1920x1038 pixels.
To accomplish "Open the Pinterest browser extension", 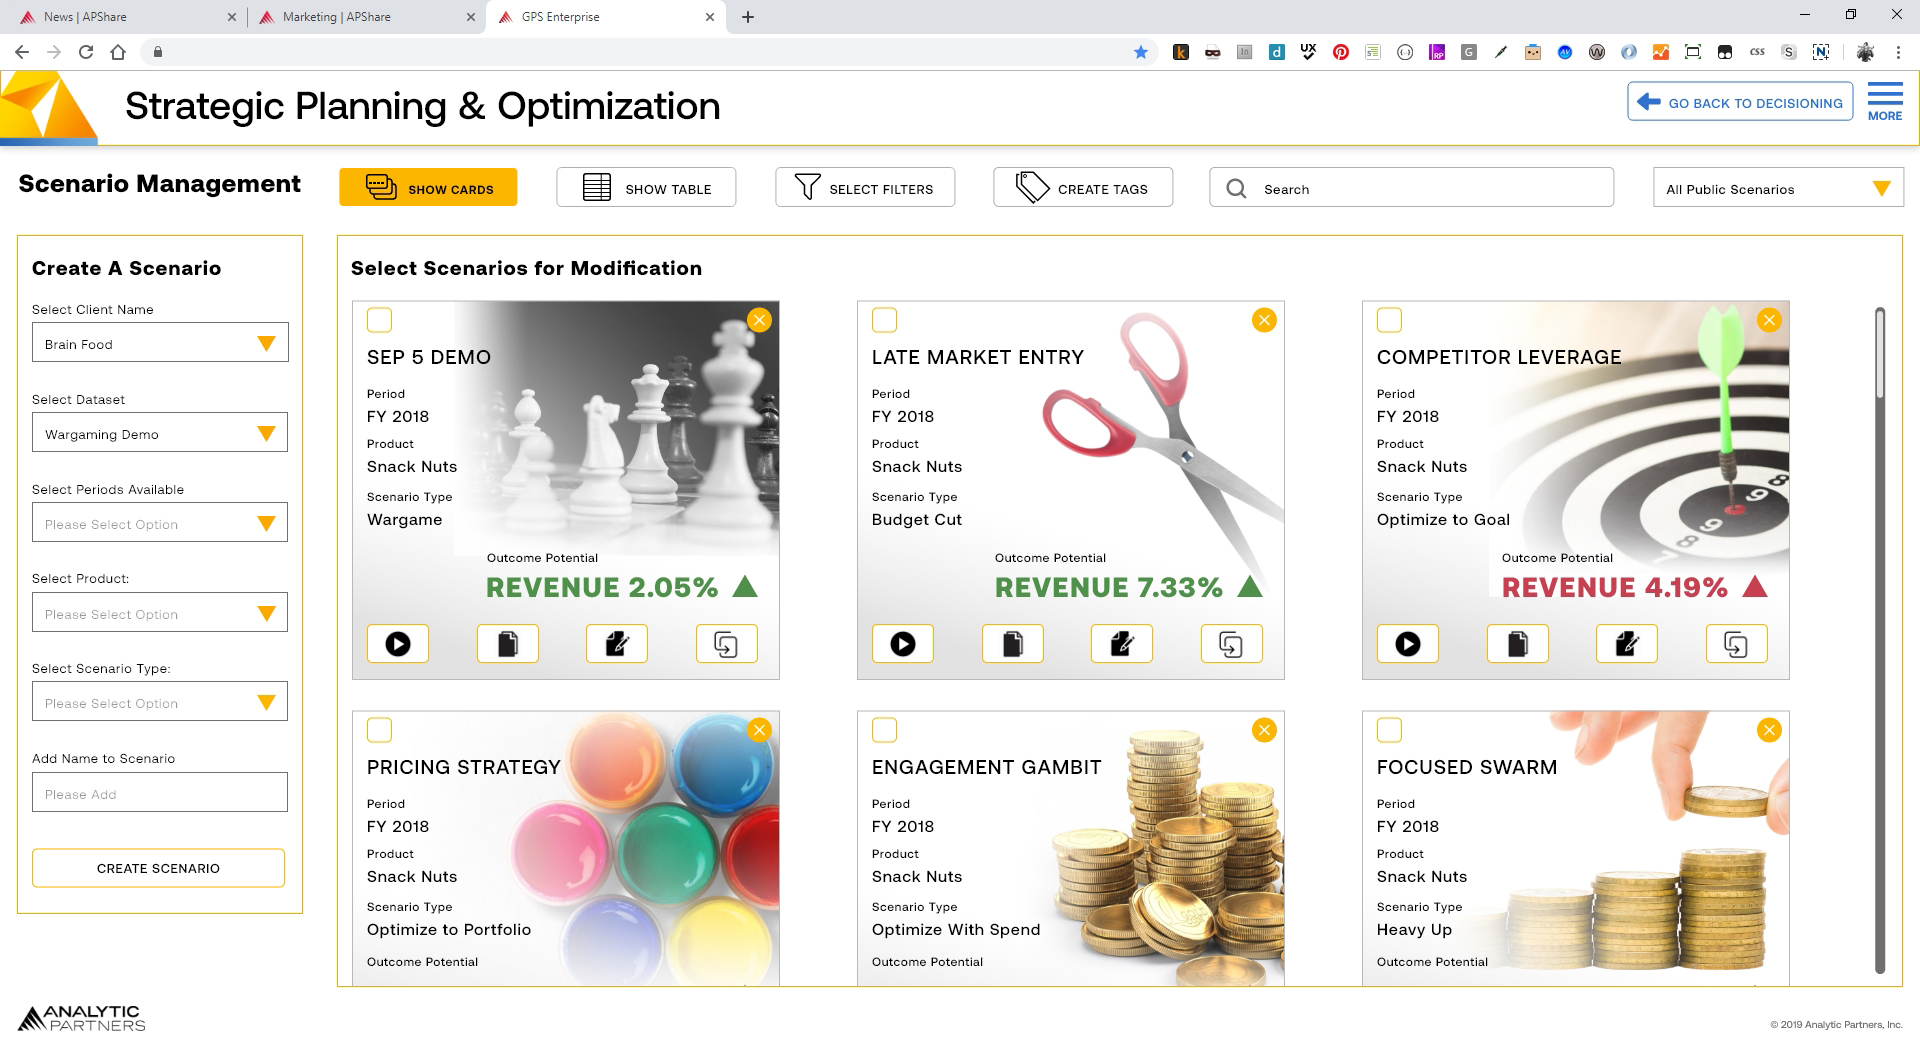I will [1341, 52].
